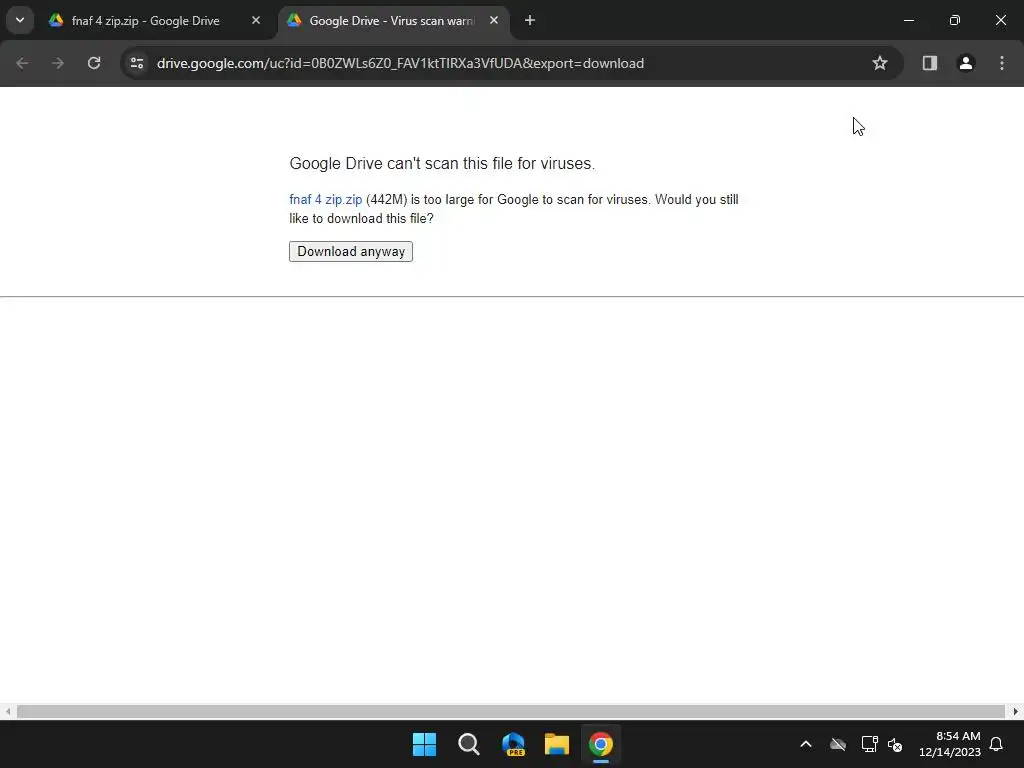This screenshot has height=768, width=1024.
Task: Toggle the Chrome side panel
Action: click(x=930, y=63)
